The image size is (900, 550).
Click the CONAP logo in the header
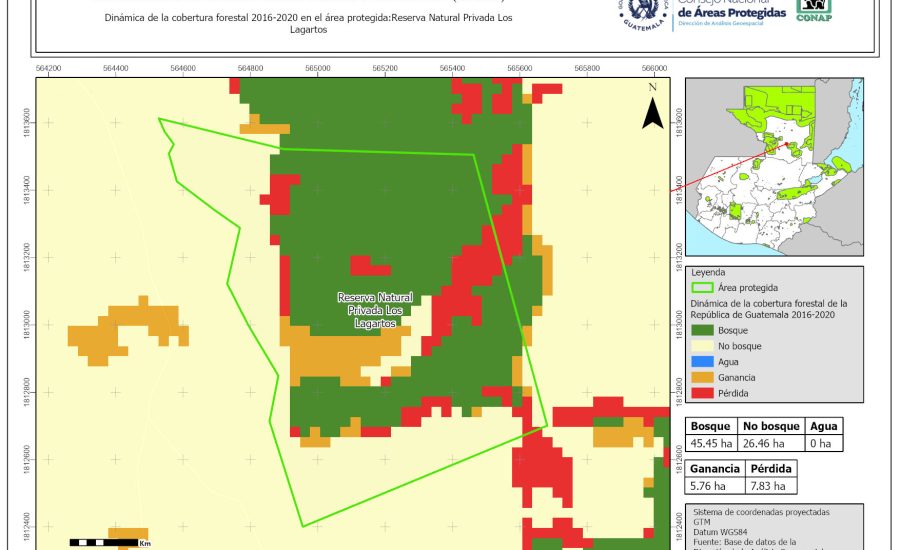pyautogui.click(x=813, y=10)
